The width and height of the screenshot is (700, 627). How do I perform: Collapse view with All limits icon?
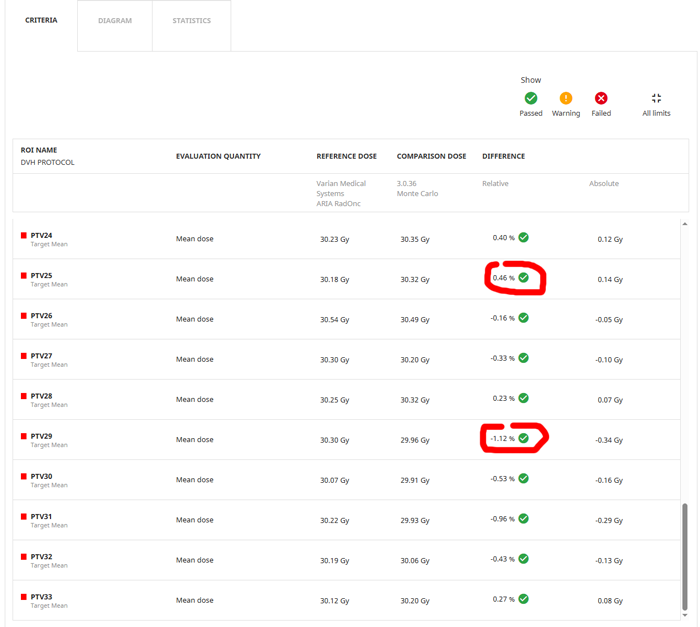point(656,98)
